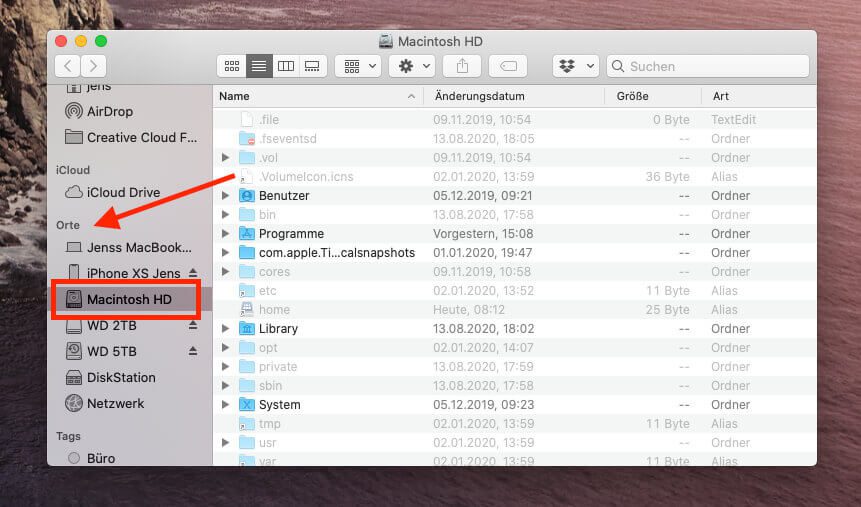Open DiskStation in the sidebar
The image size is (861, 507).
point(110,378)
